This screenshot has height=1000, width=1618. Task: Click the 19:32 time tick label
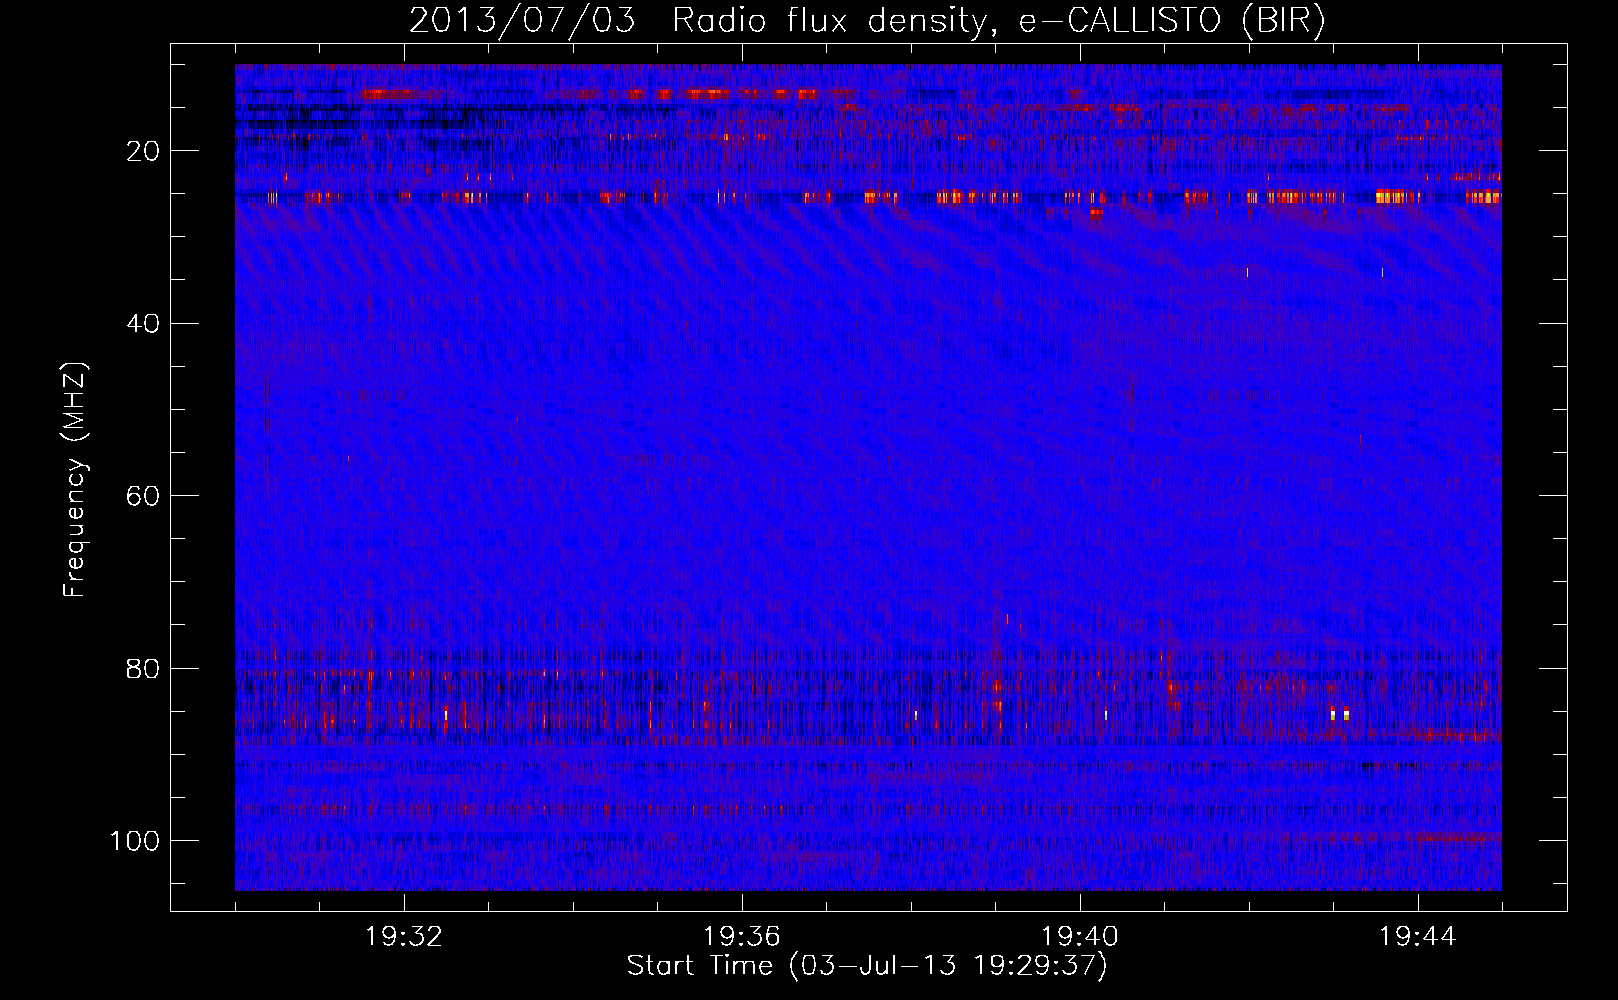(x=404, y=937)
